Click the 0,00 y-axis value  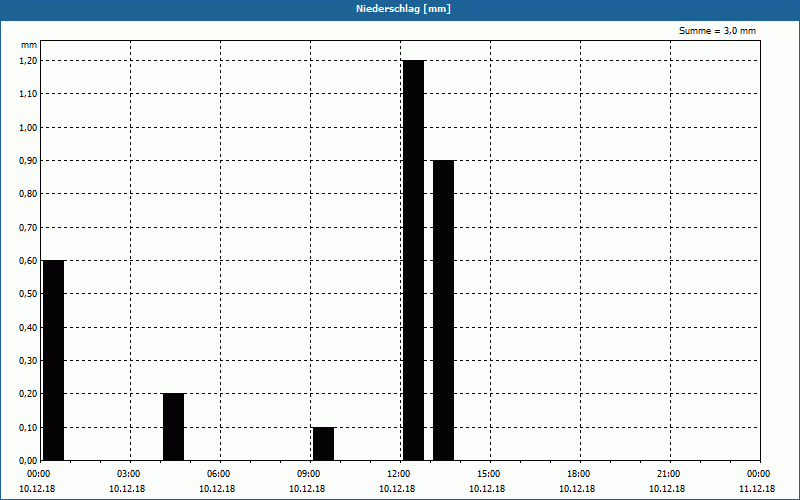[x=28, y=461]
